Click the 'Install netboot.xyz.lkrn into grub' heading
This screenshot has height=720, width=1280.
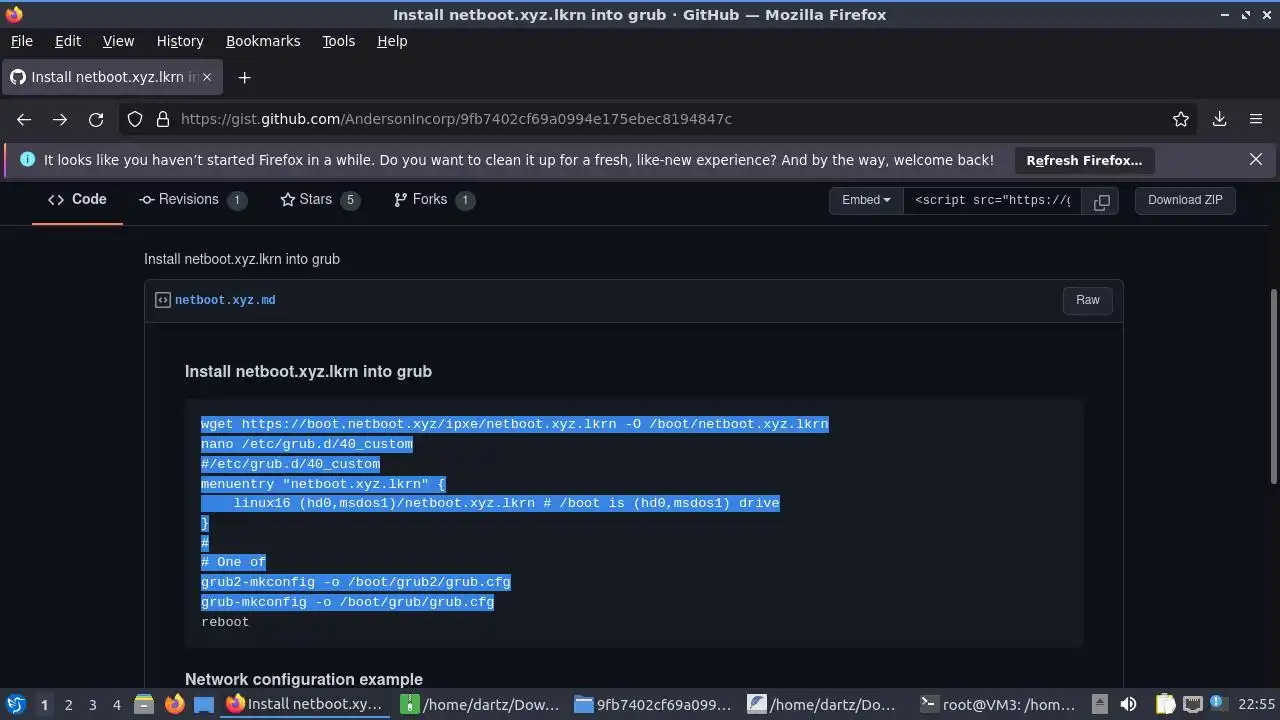308,371
